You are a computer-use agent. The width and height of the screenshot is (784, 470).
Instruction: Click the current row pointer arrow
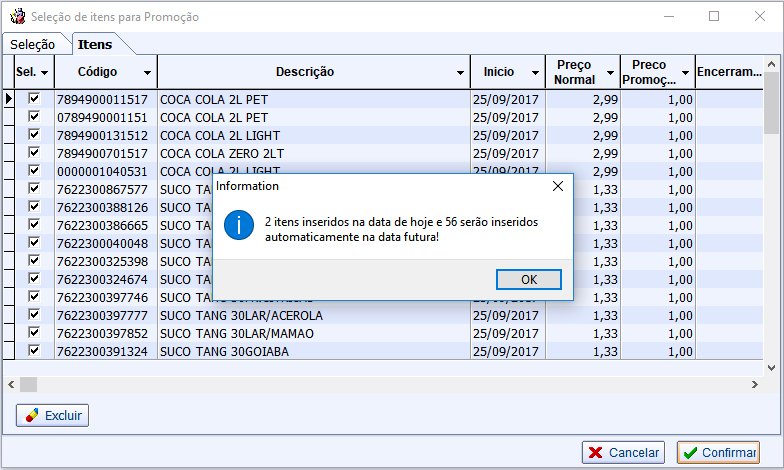coord(8,99)
